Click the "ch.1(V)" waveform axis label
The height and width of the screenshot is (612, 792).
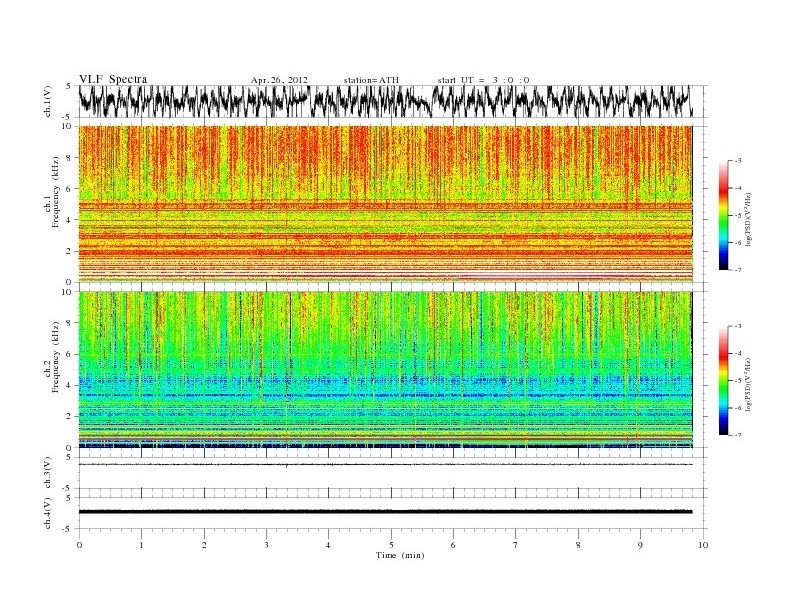coord(48,101)
